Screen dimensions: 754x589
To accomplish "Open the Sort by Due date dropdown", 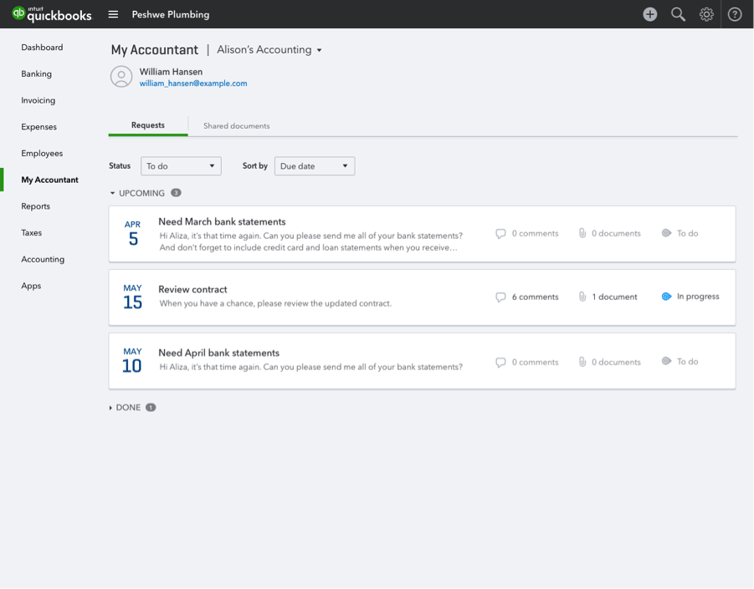I will click(314, 166).
